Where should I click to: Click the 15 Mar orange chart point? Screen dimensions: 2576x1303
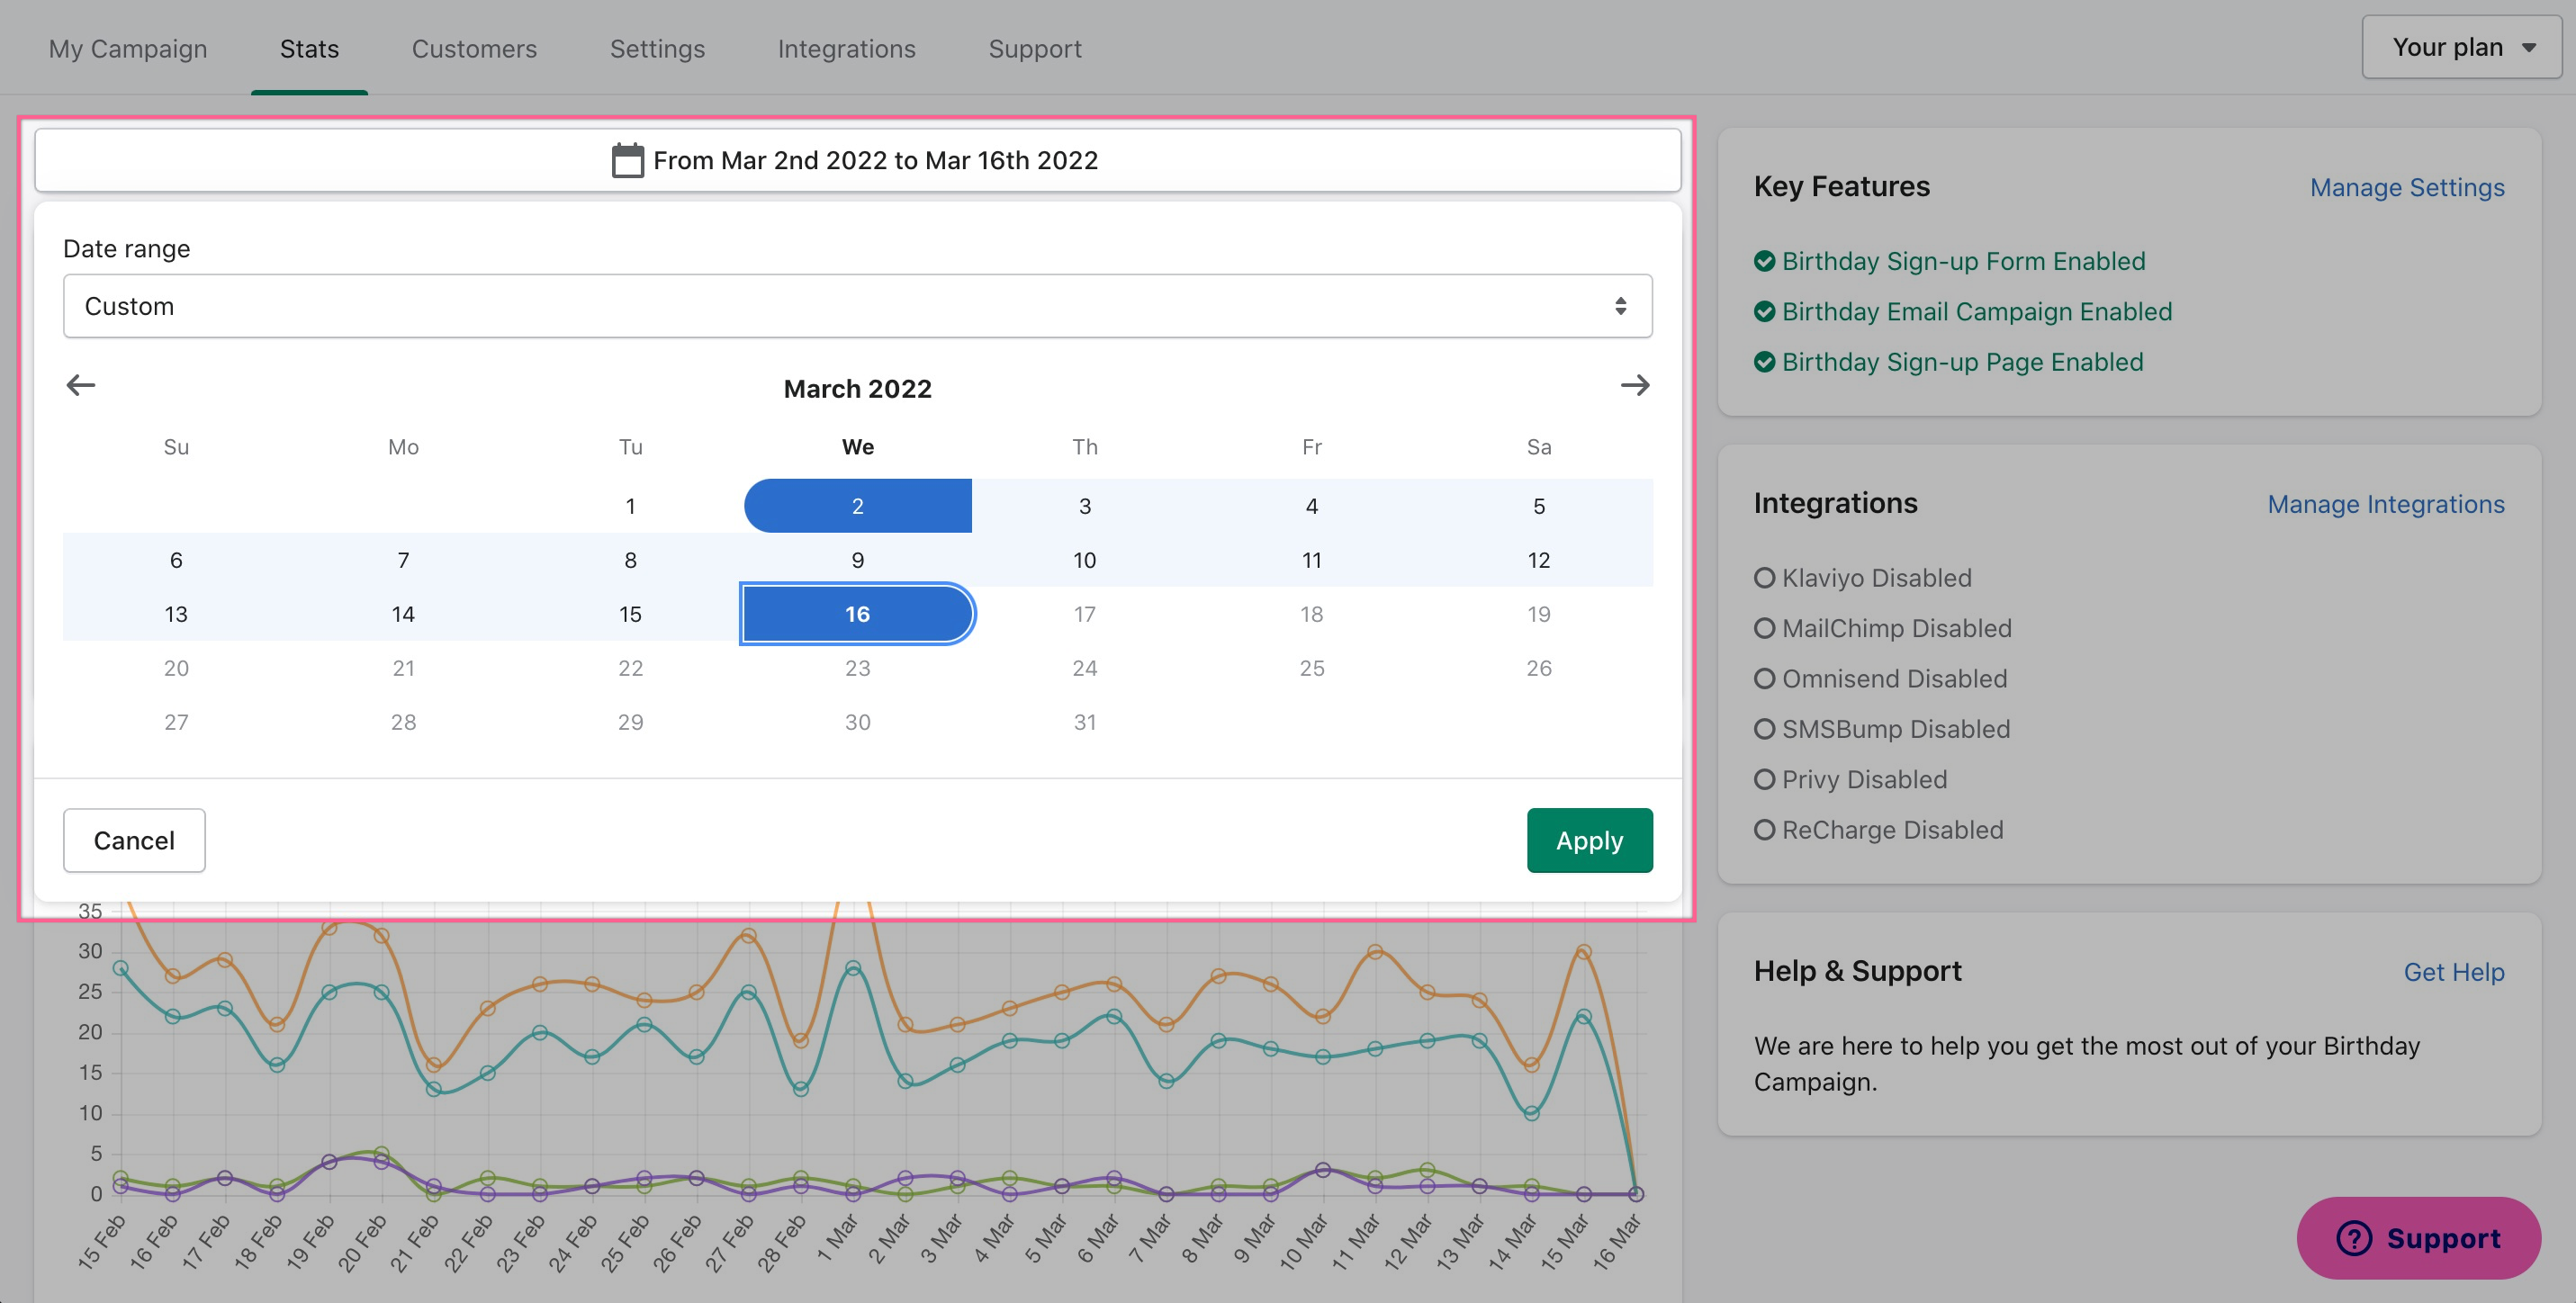tap(1583, 952)
